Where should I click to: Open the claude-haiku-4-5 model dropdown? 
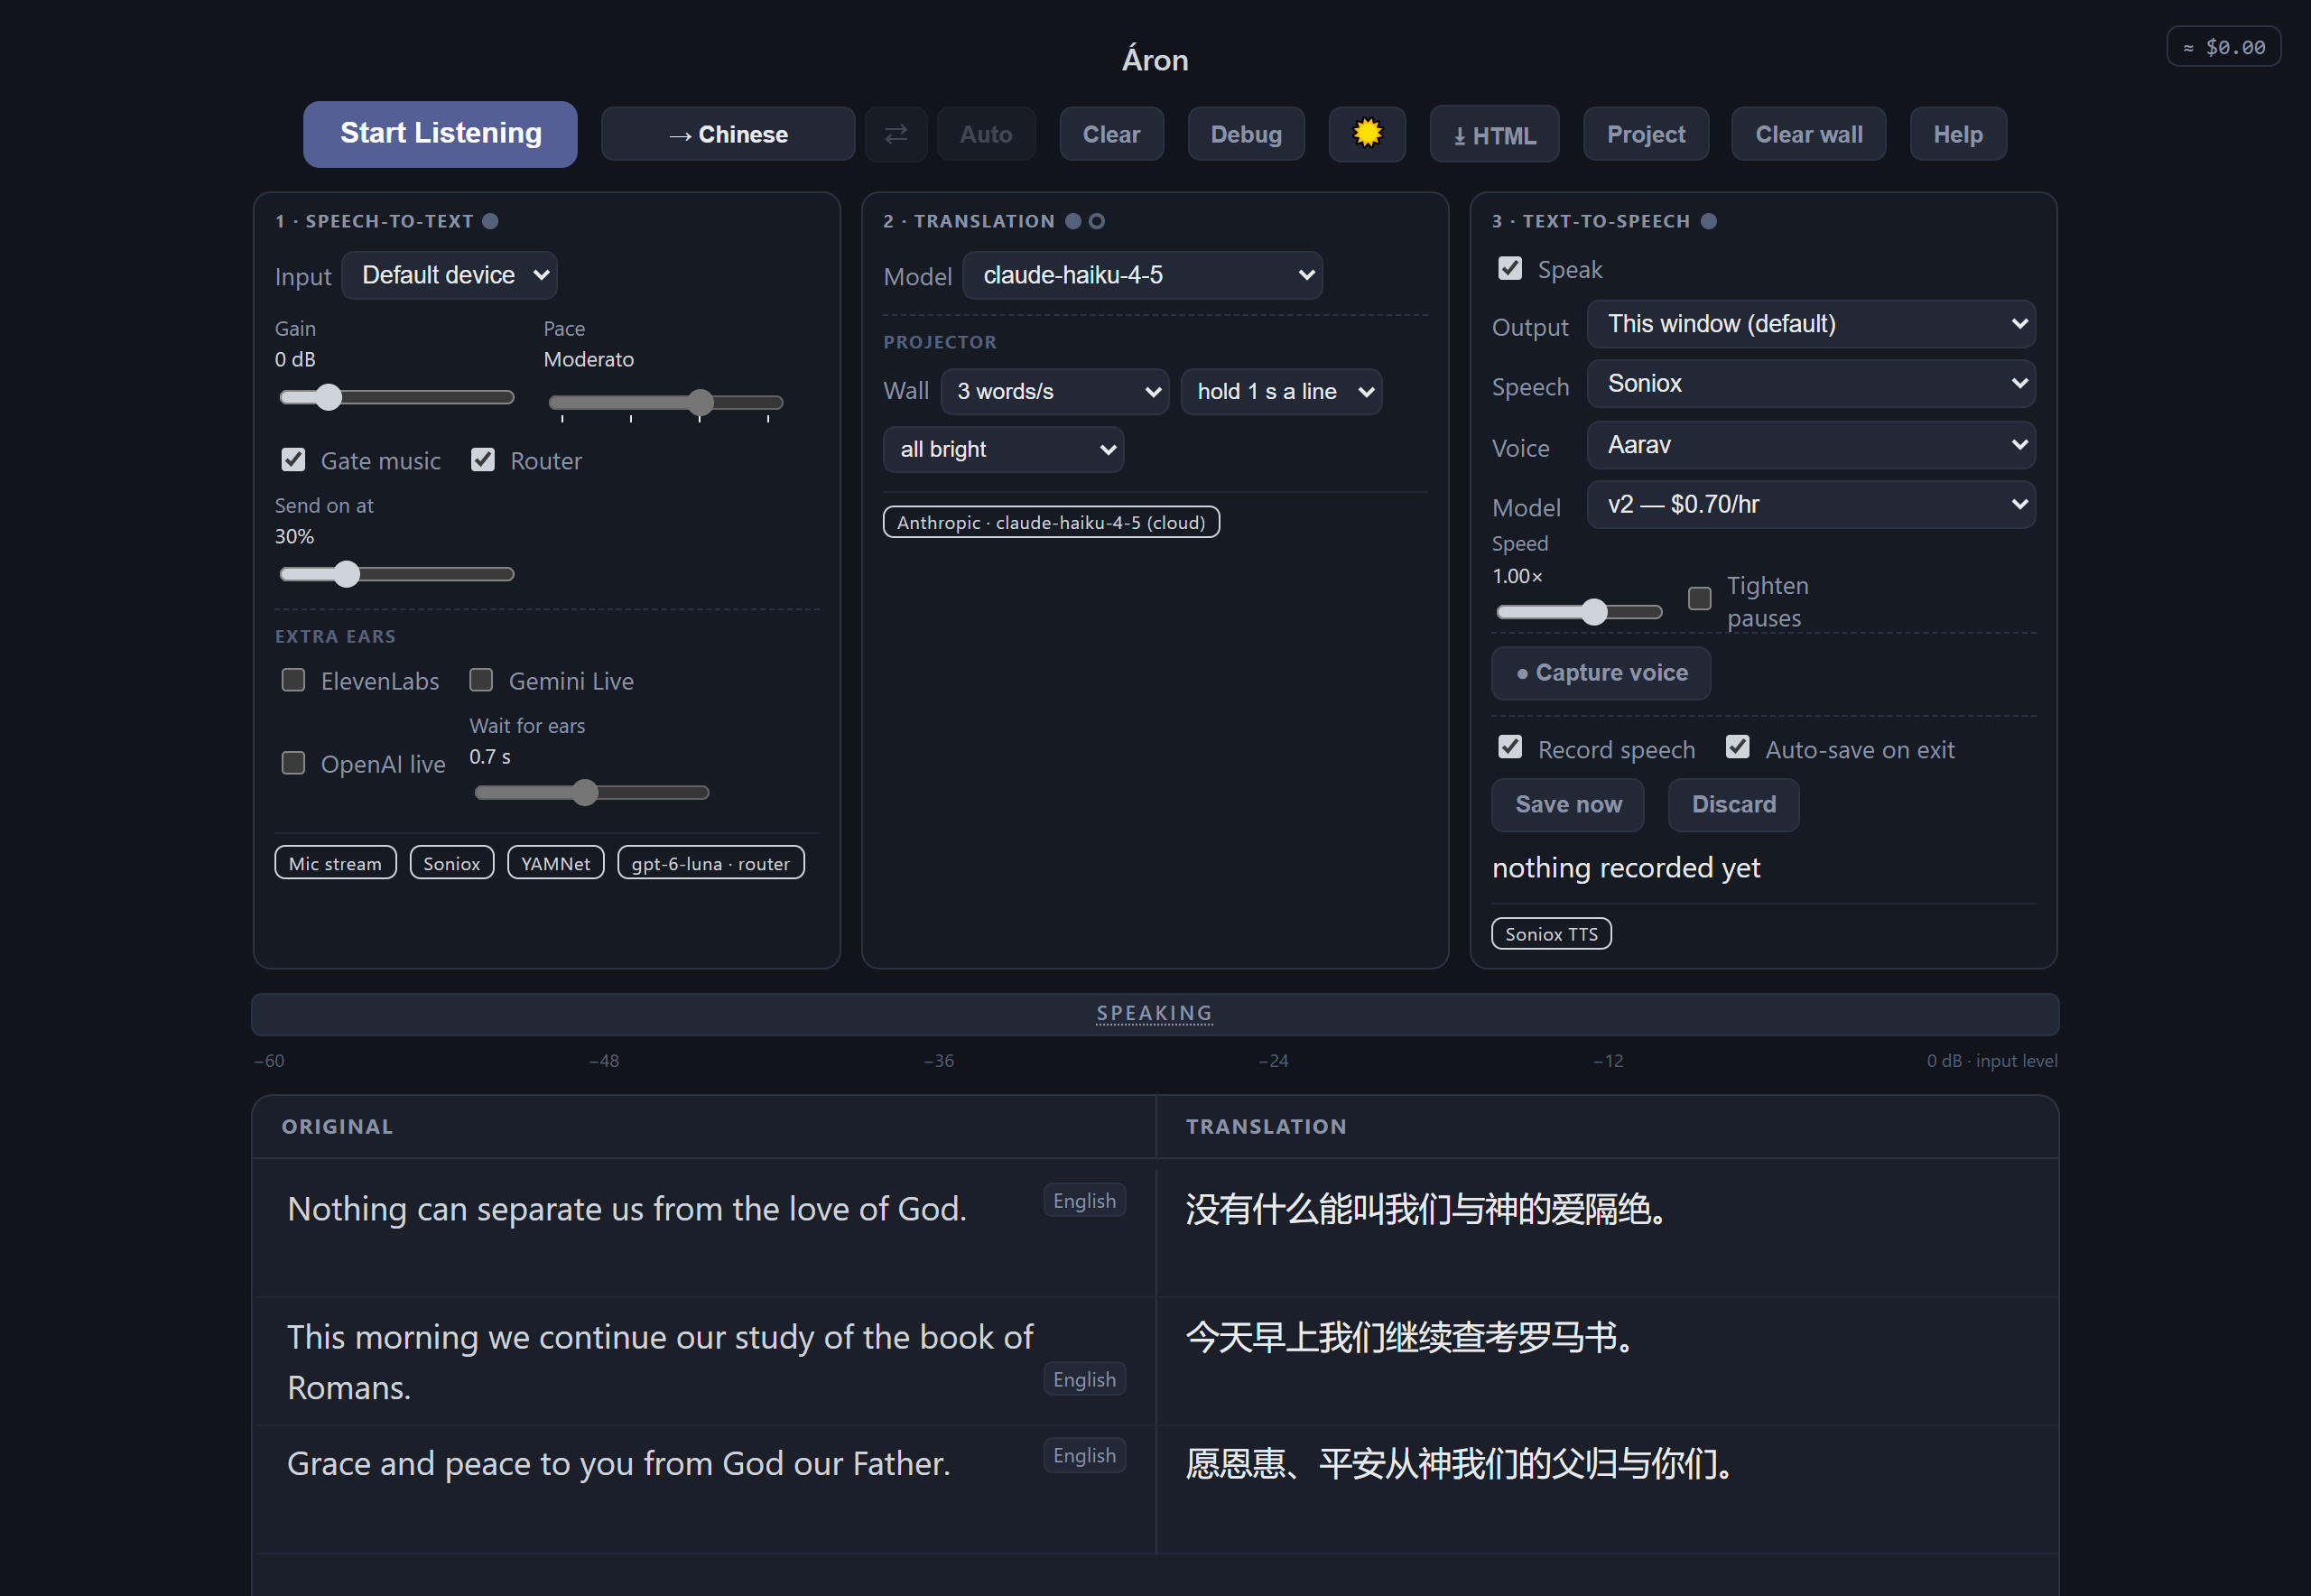point(1142,275)
